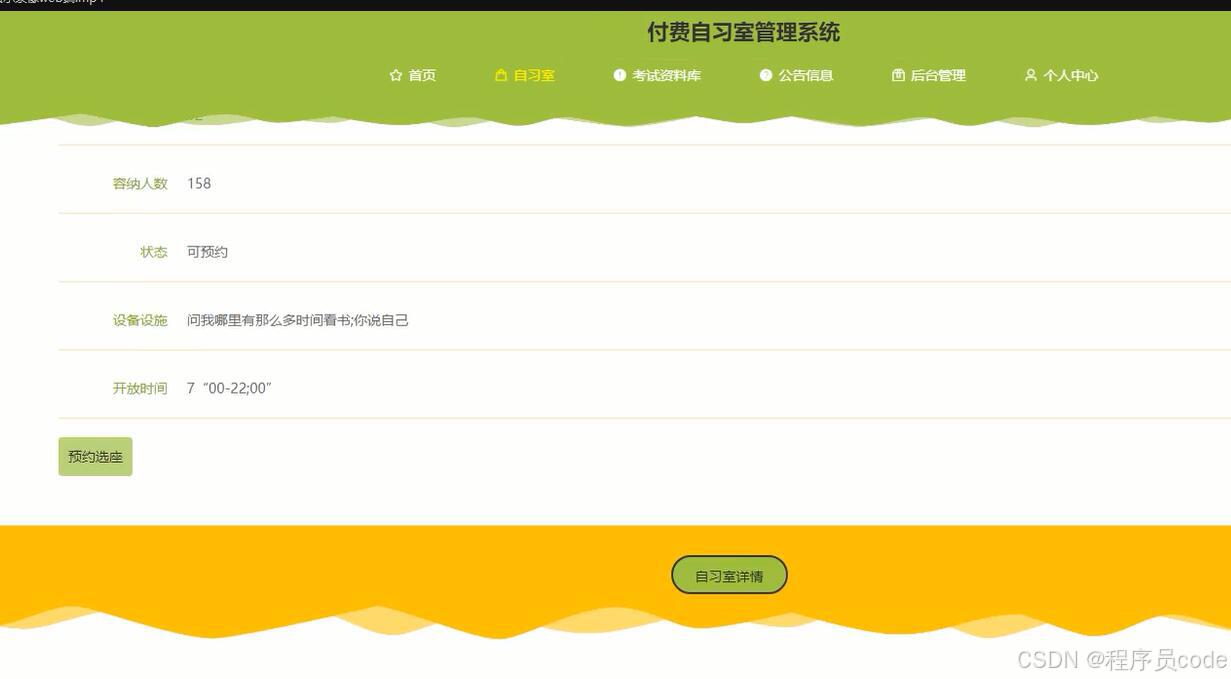Screen dimensions: 1231x679
Task: Select the 自习室详情 tab button
Action: point(729,575)
